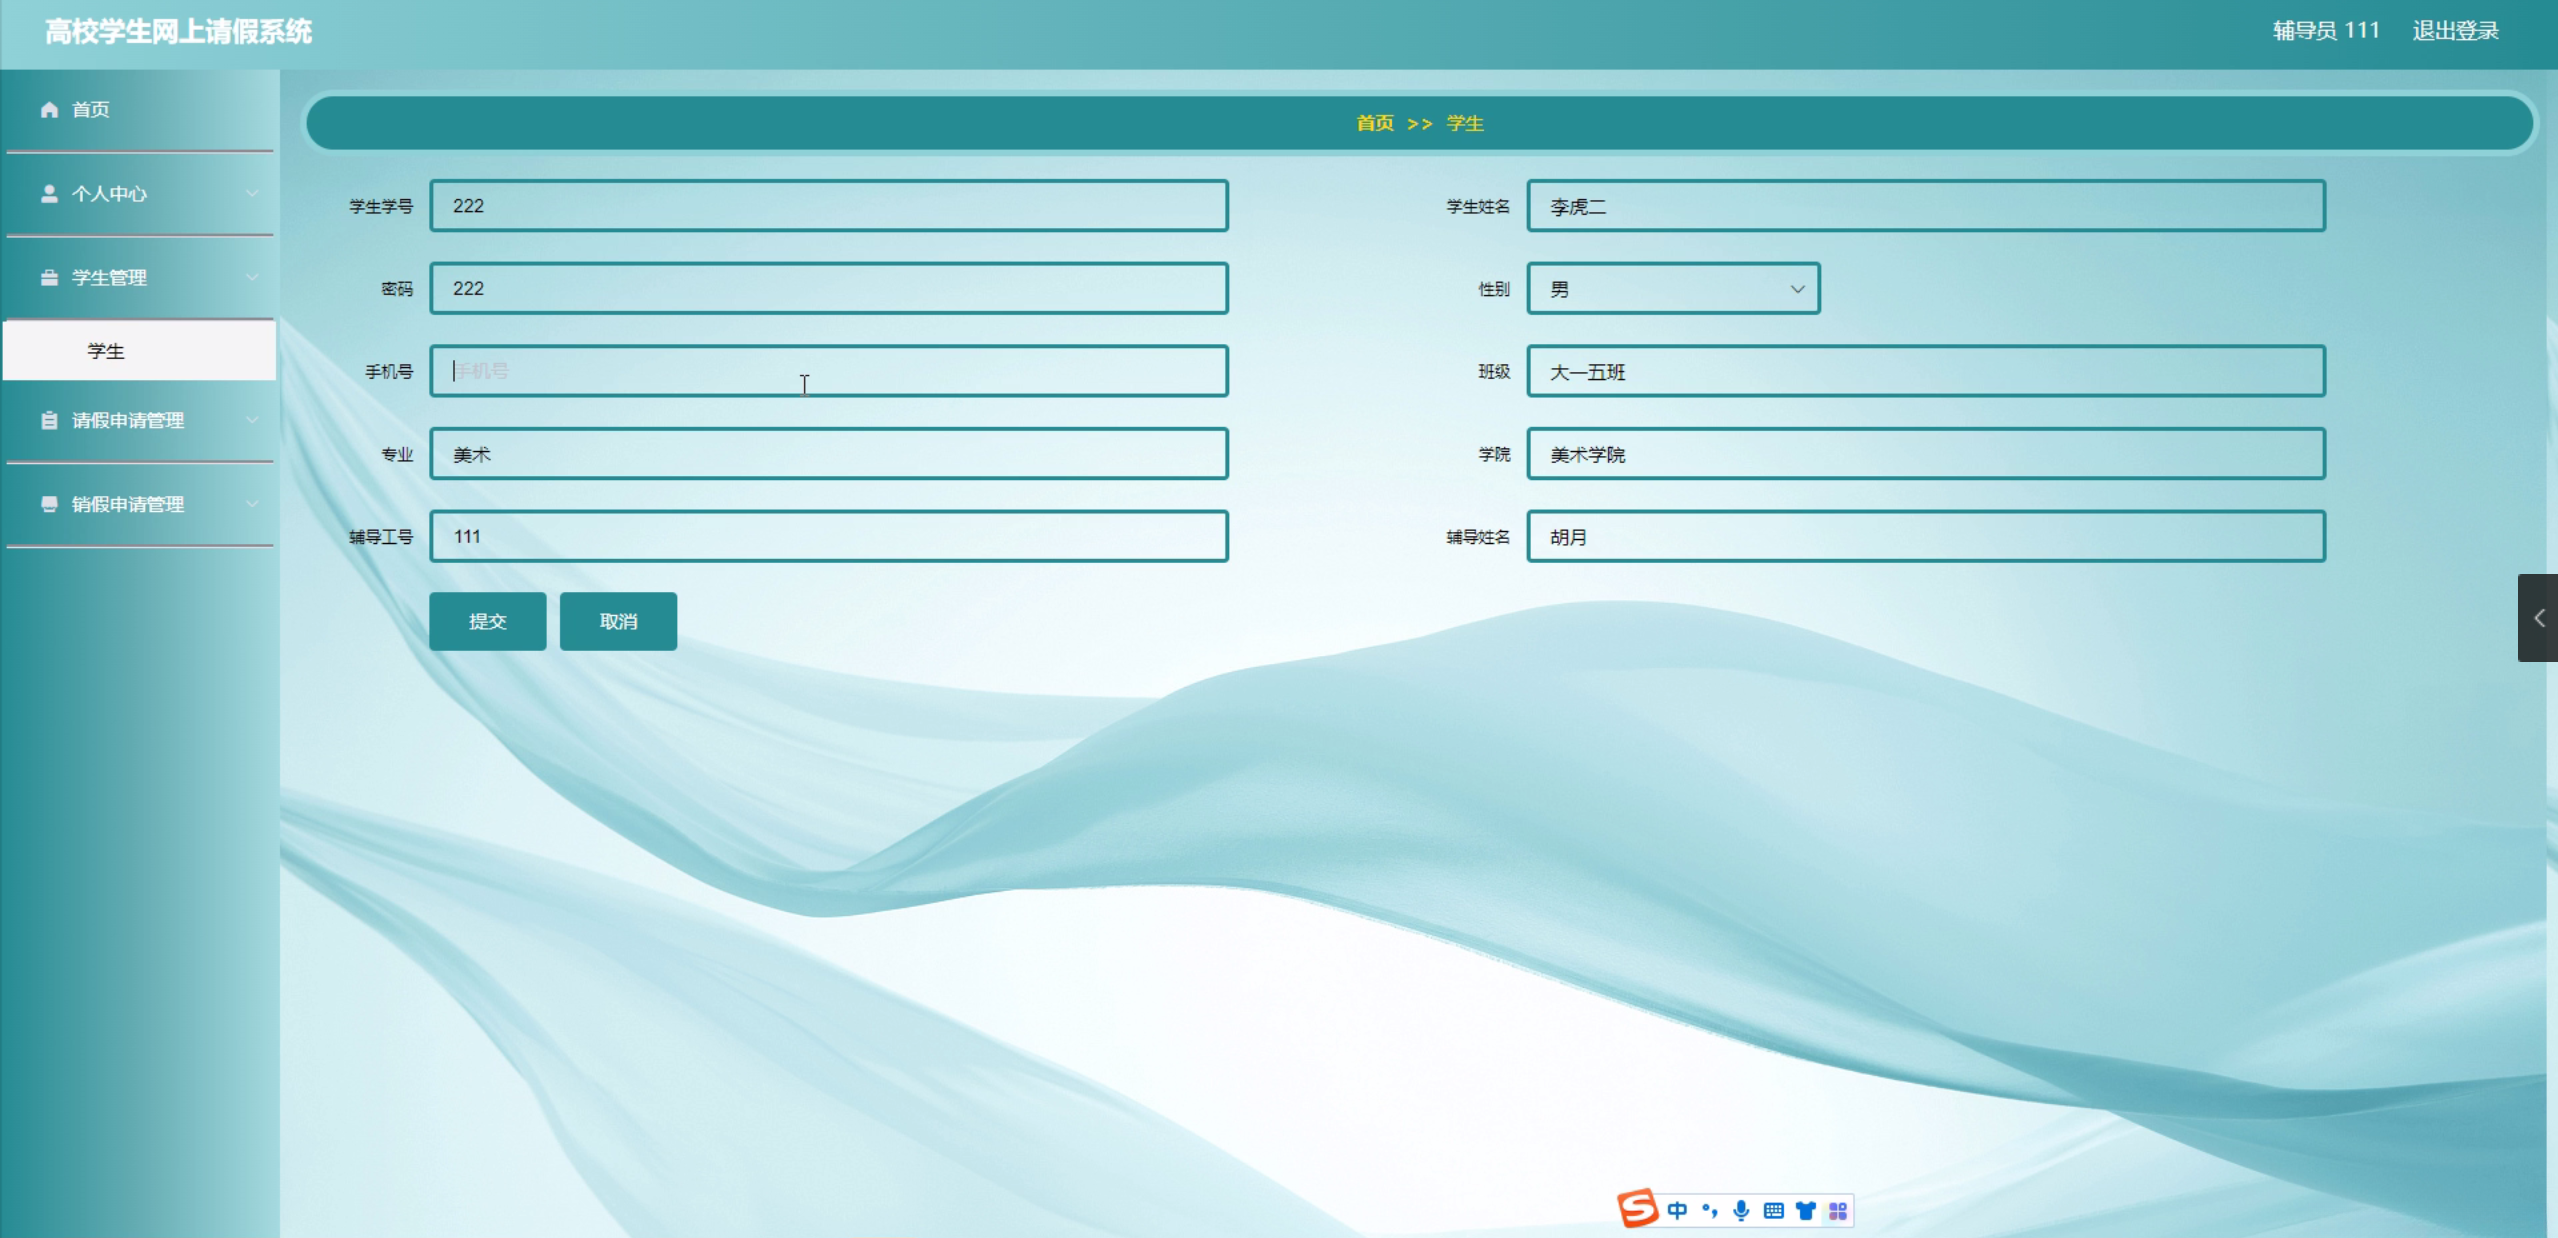This screenshot has height=1238, width=2558.
Task: Select the 学生 submenu item
Action: (x=106, y=351)
